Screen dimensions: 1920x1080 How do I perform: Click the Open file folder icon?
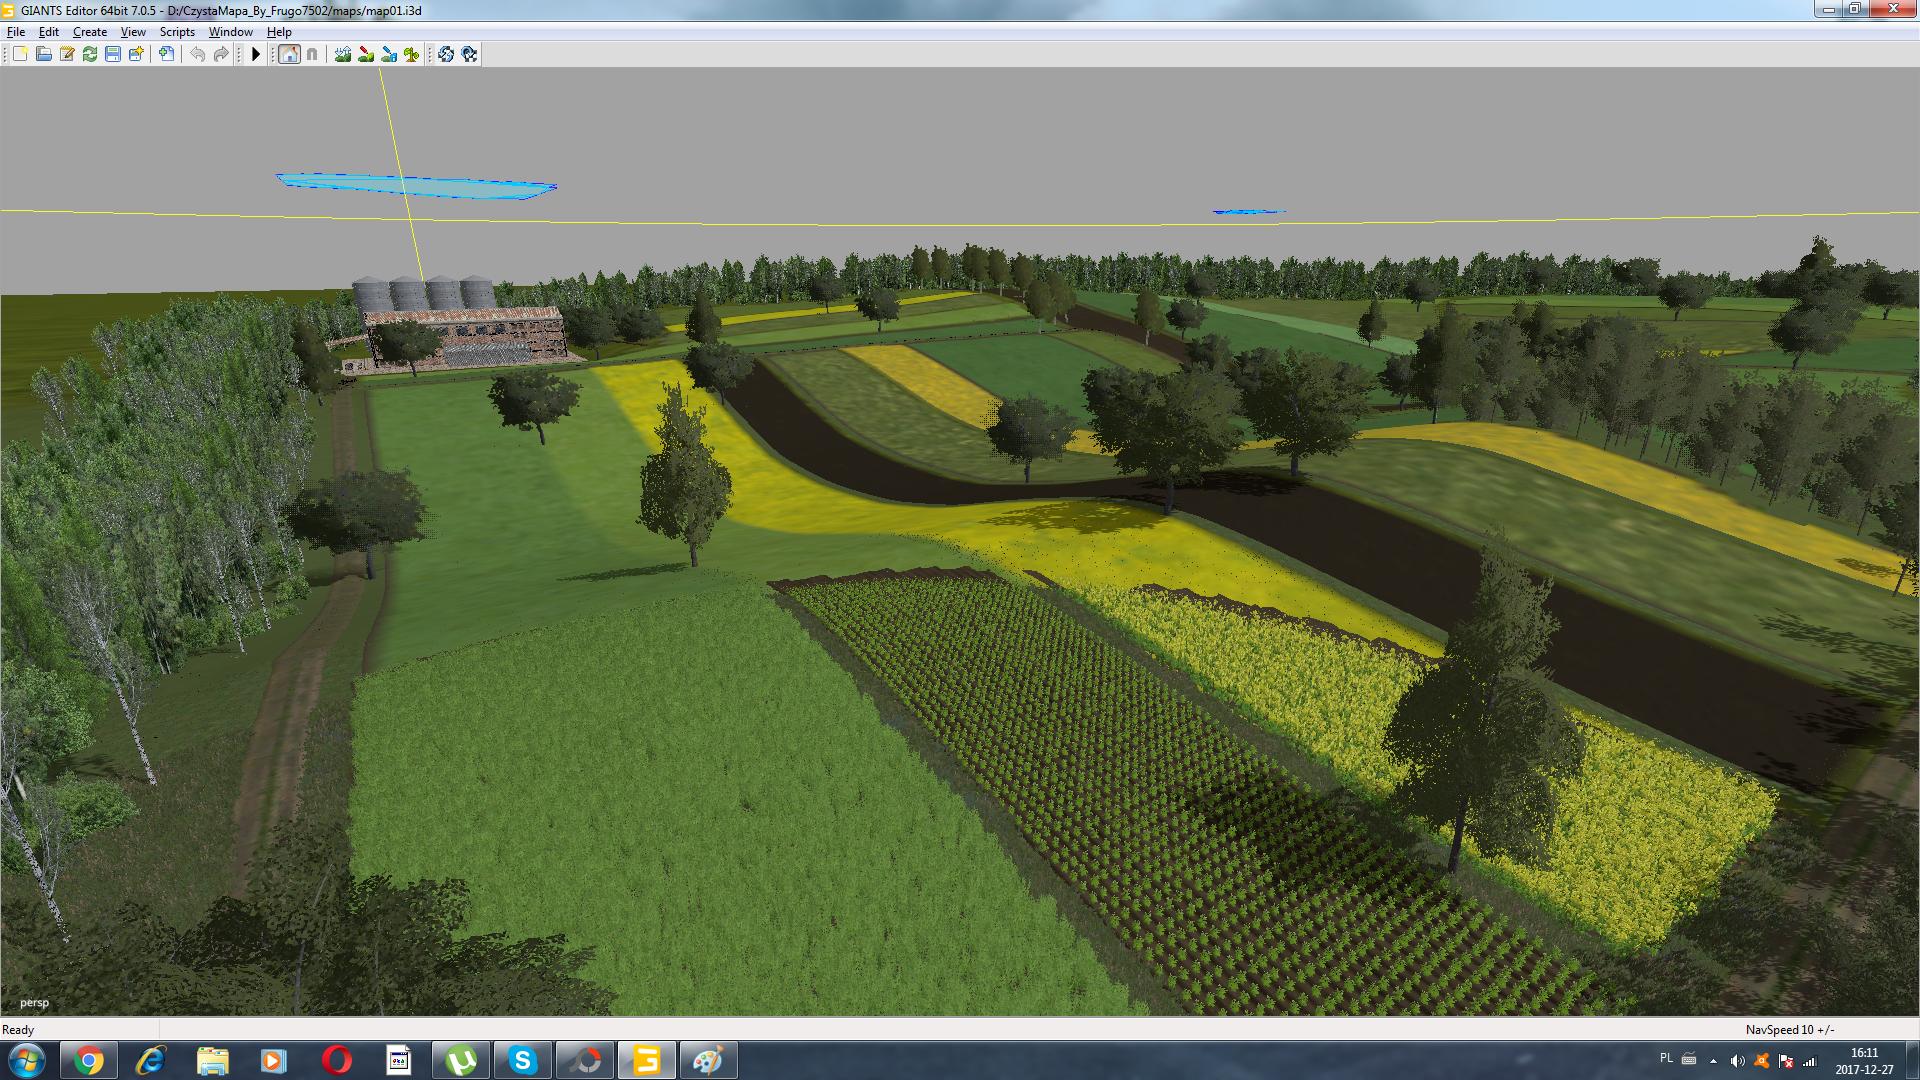(43, 54)
